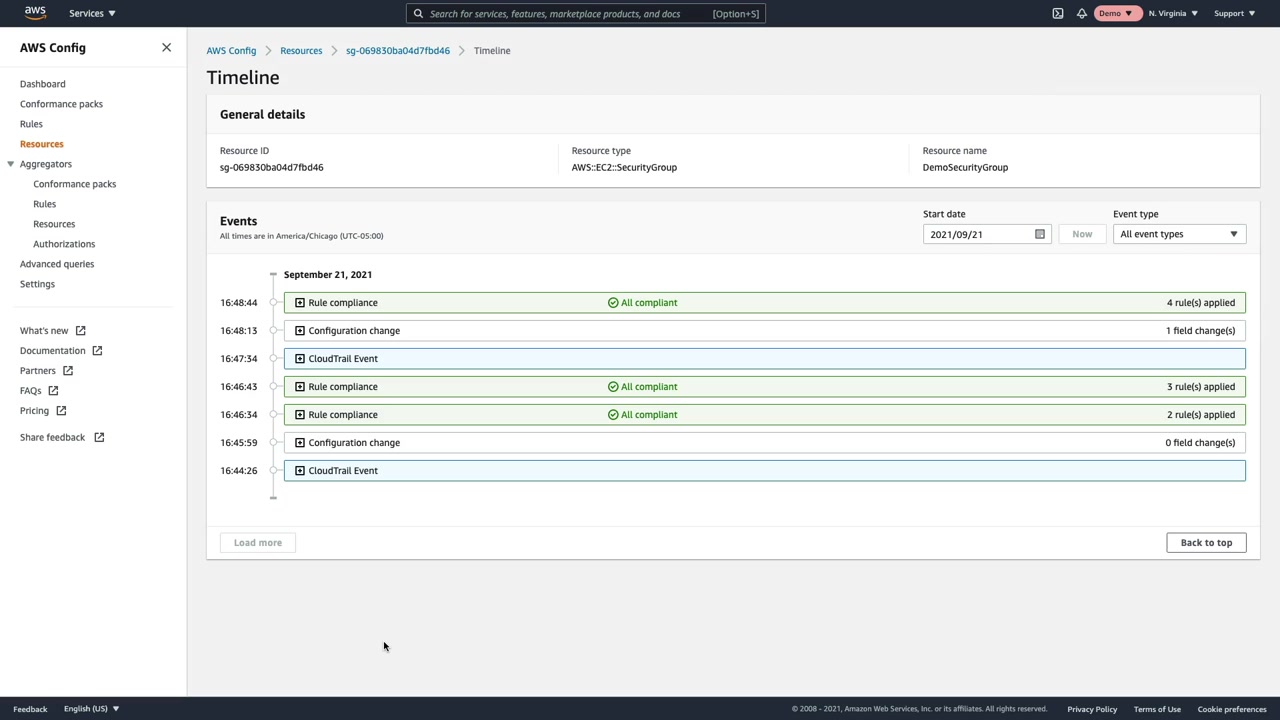Open the N. Virginia region selector
This screenshot has width=1280, height=720.
tap(1172, 13)
